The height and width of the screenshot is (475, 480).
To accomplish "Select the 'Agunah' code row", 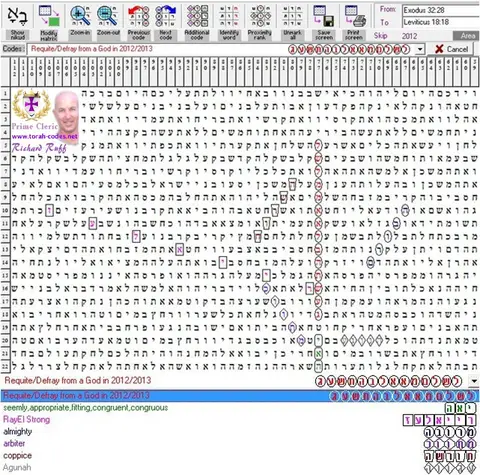I will point(240,468).
